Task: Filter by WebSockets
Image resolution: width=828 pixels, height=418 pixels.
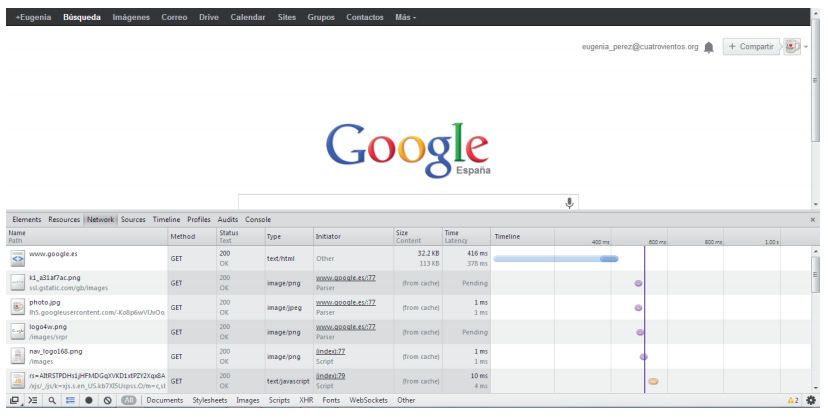Action: [x=368, y=401]
